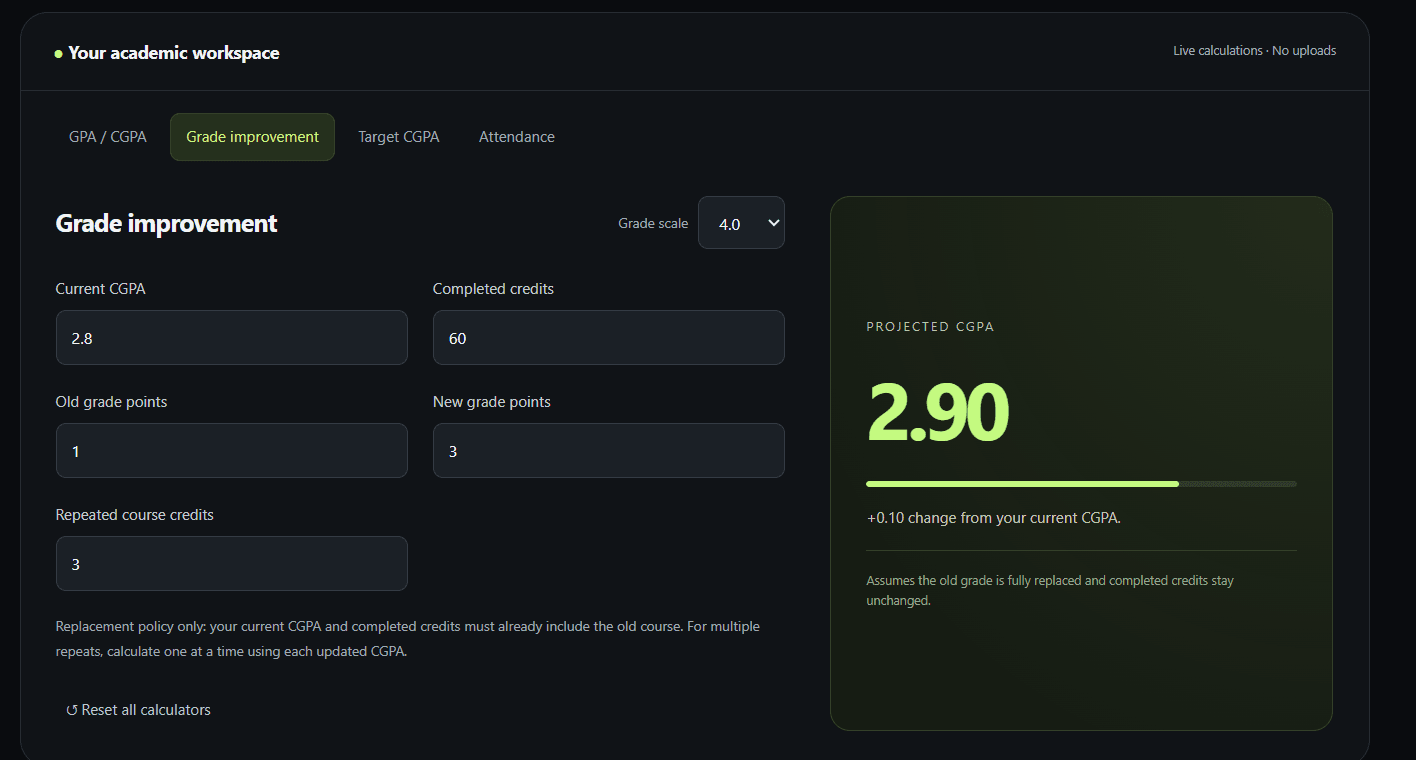Go to the Attendance tab

point(517,137)
